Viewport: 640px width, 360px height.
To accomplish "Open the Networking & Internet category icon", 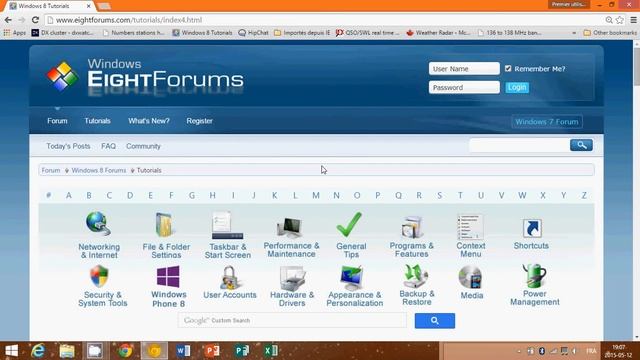I will [98, 224].
